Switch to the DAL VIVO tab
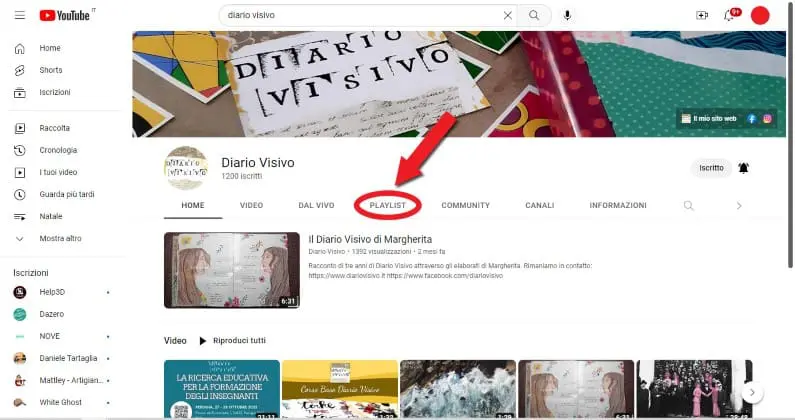The height and width of the screenshot is (420, 795). 316,205
